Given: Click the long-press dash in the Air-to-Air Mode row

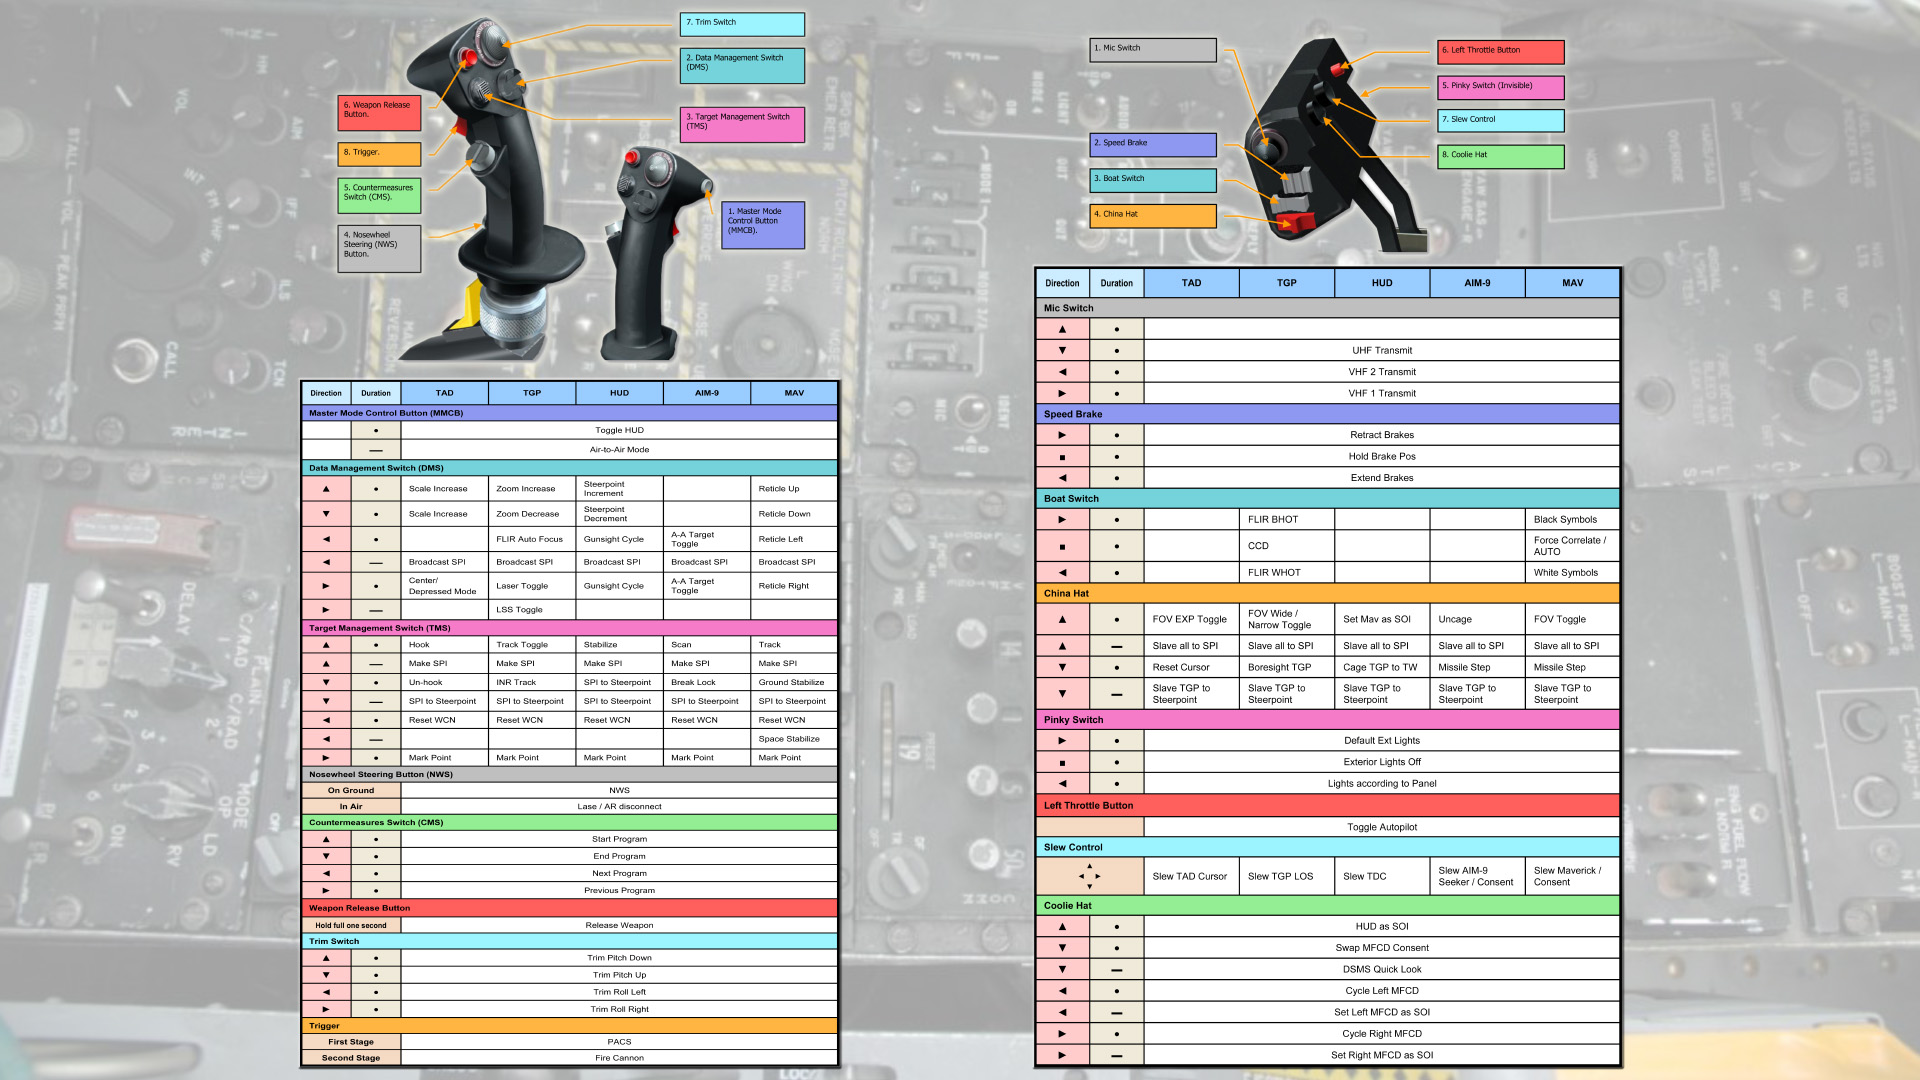Looking at the screenshot, I should coord(376,450).
